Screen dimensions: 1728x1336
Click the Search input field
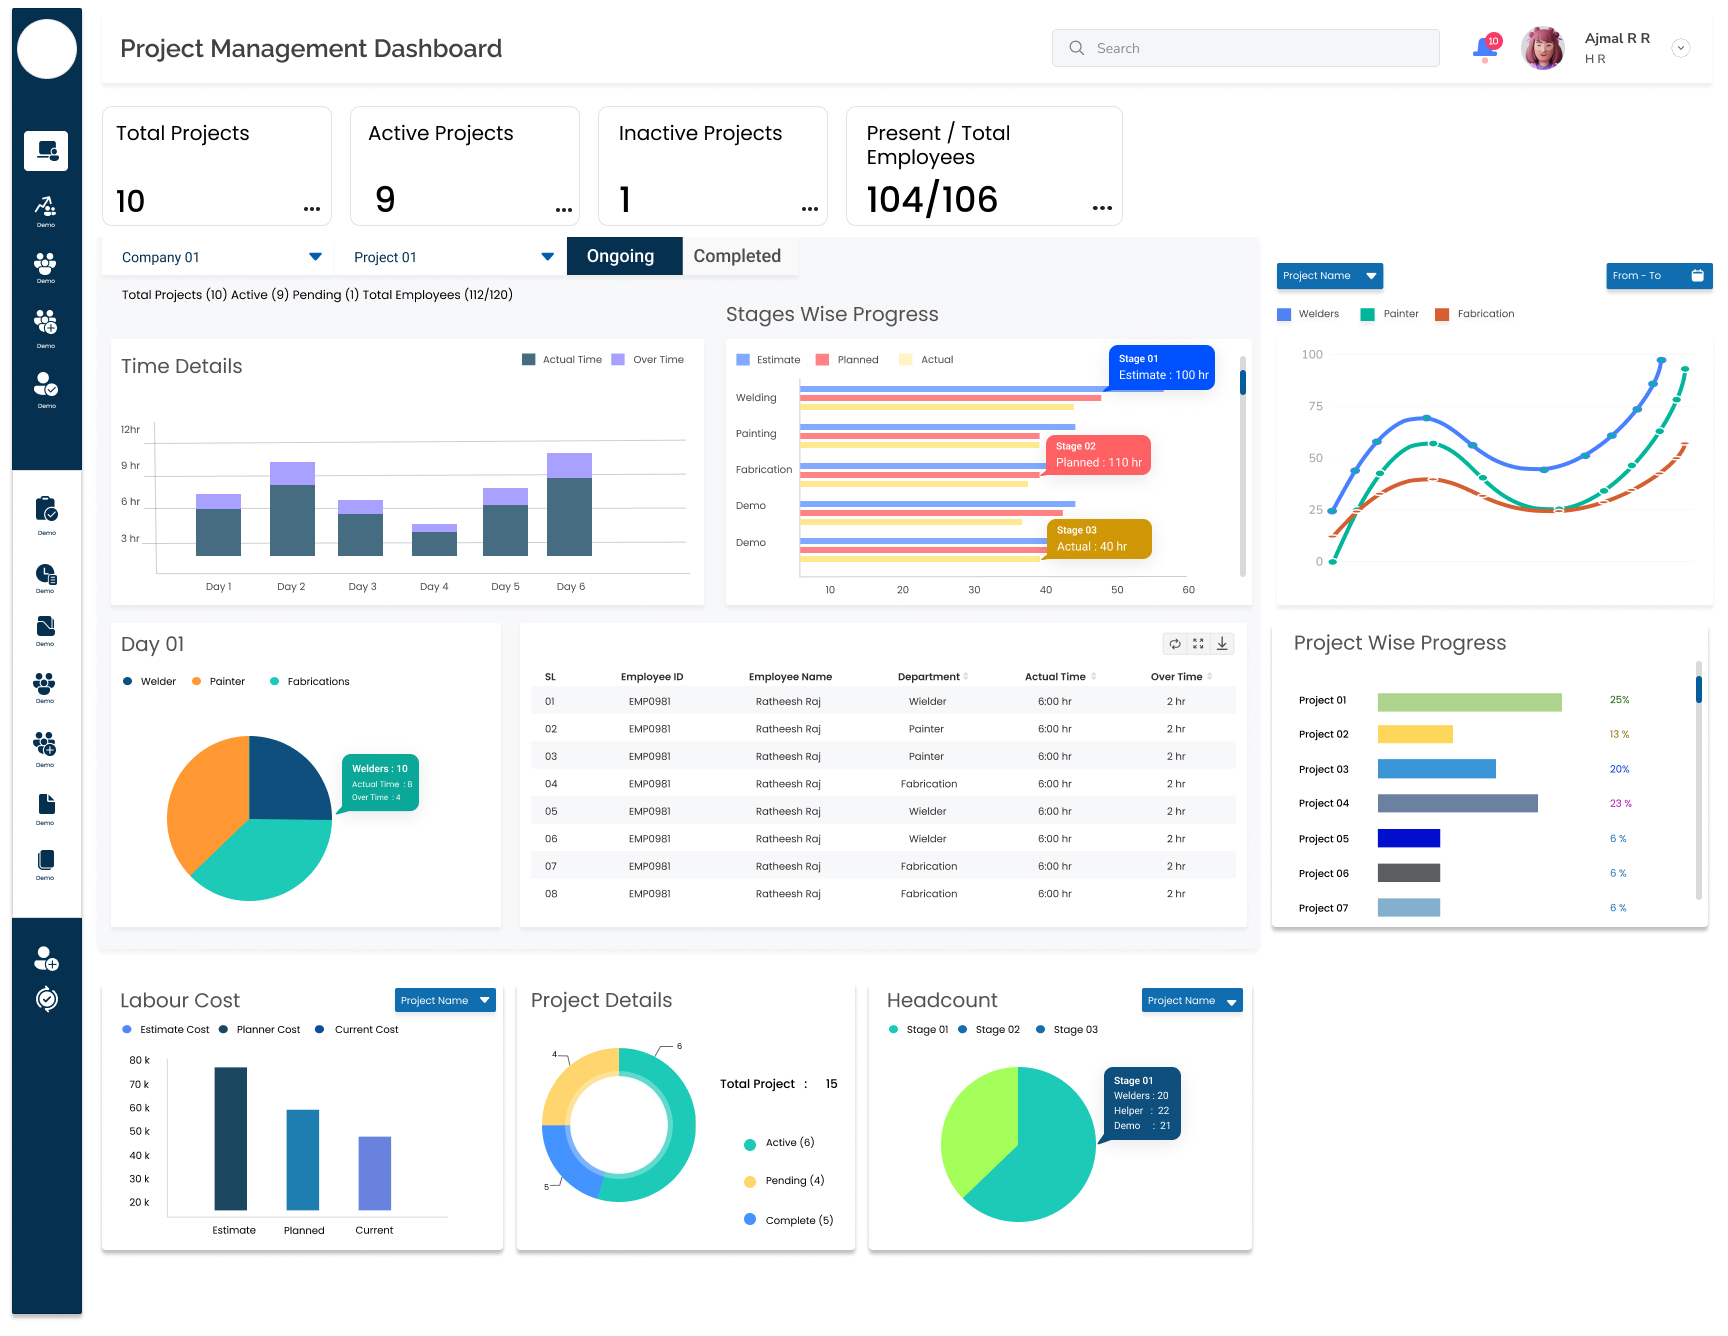tap(1245, 48)
